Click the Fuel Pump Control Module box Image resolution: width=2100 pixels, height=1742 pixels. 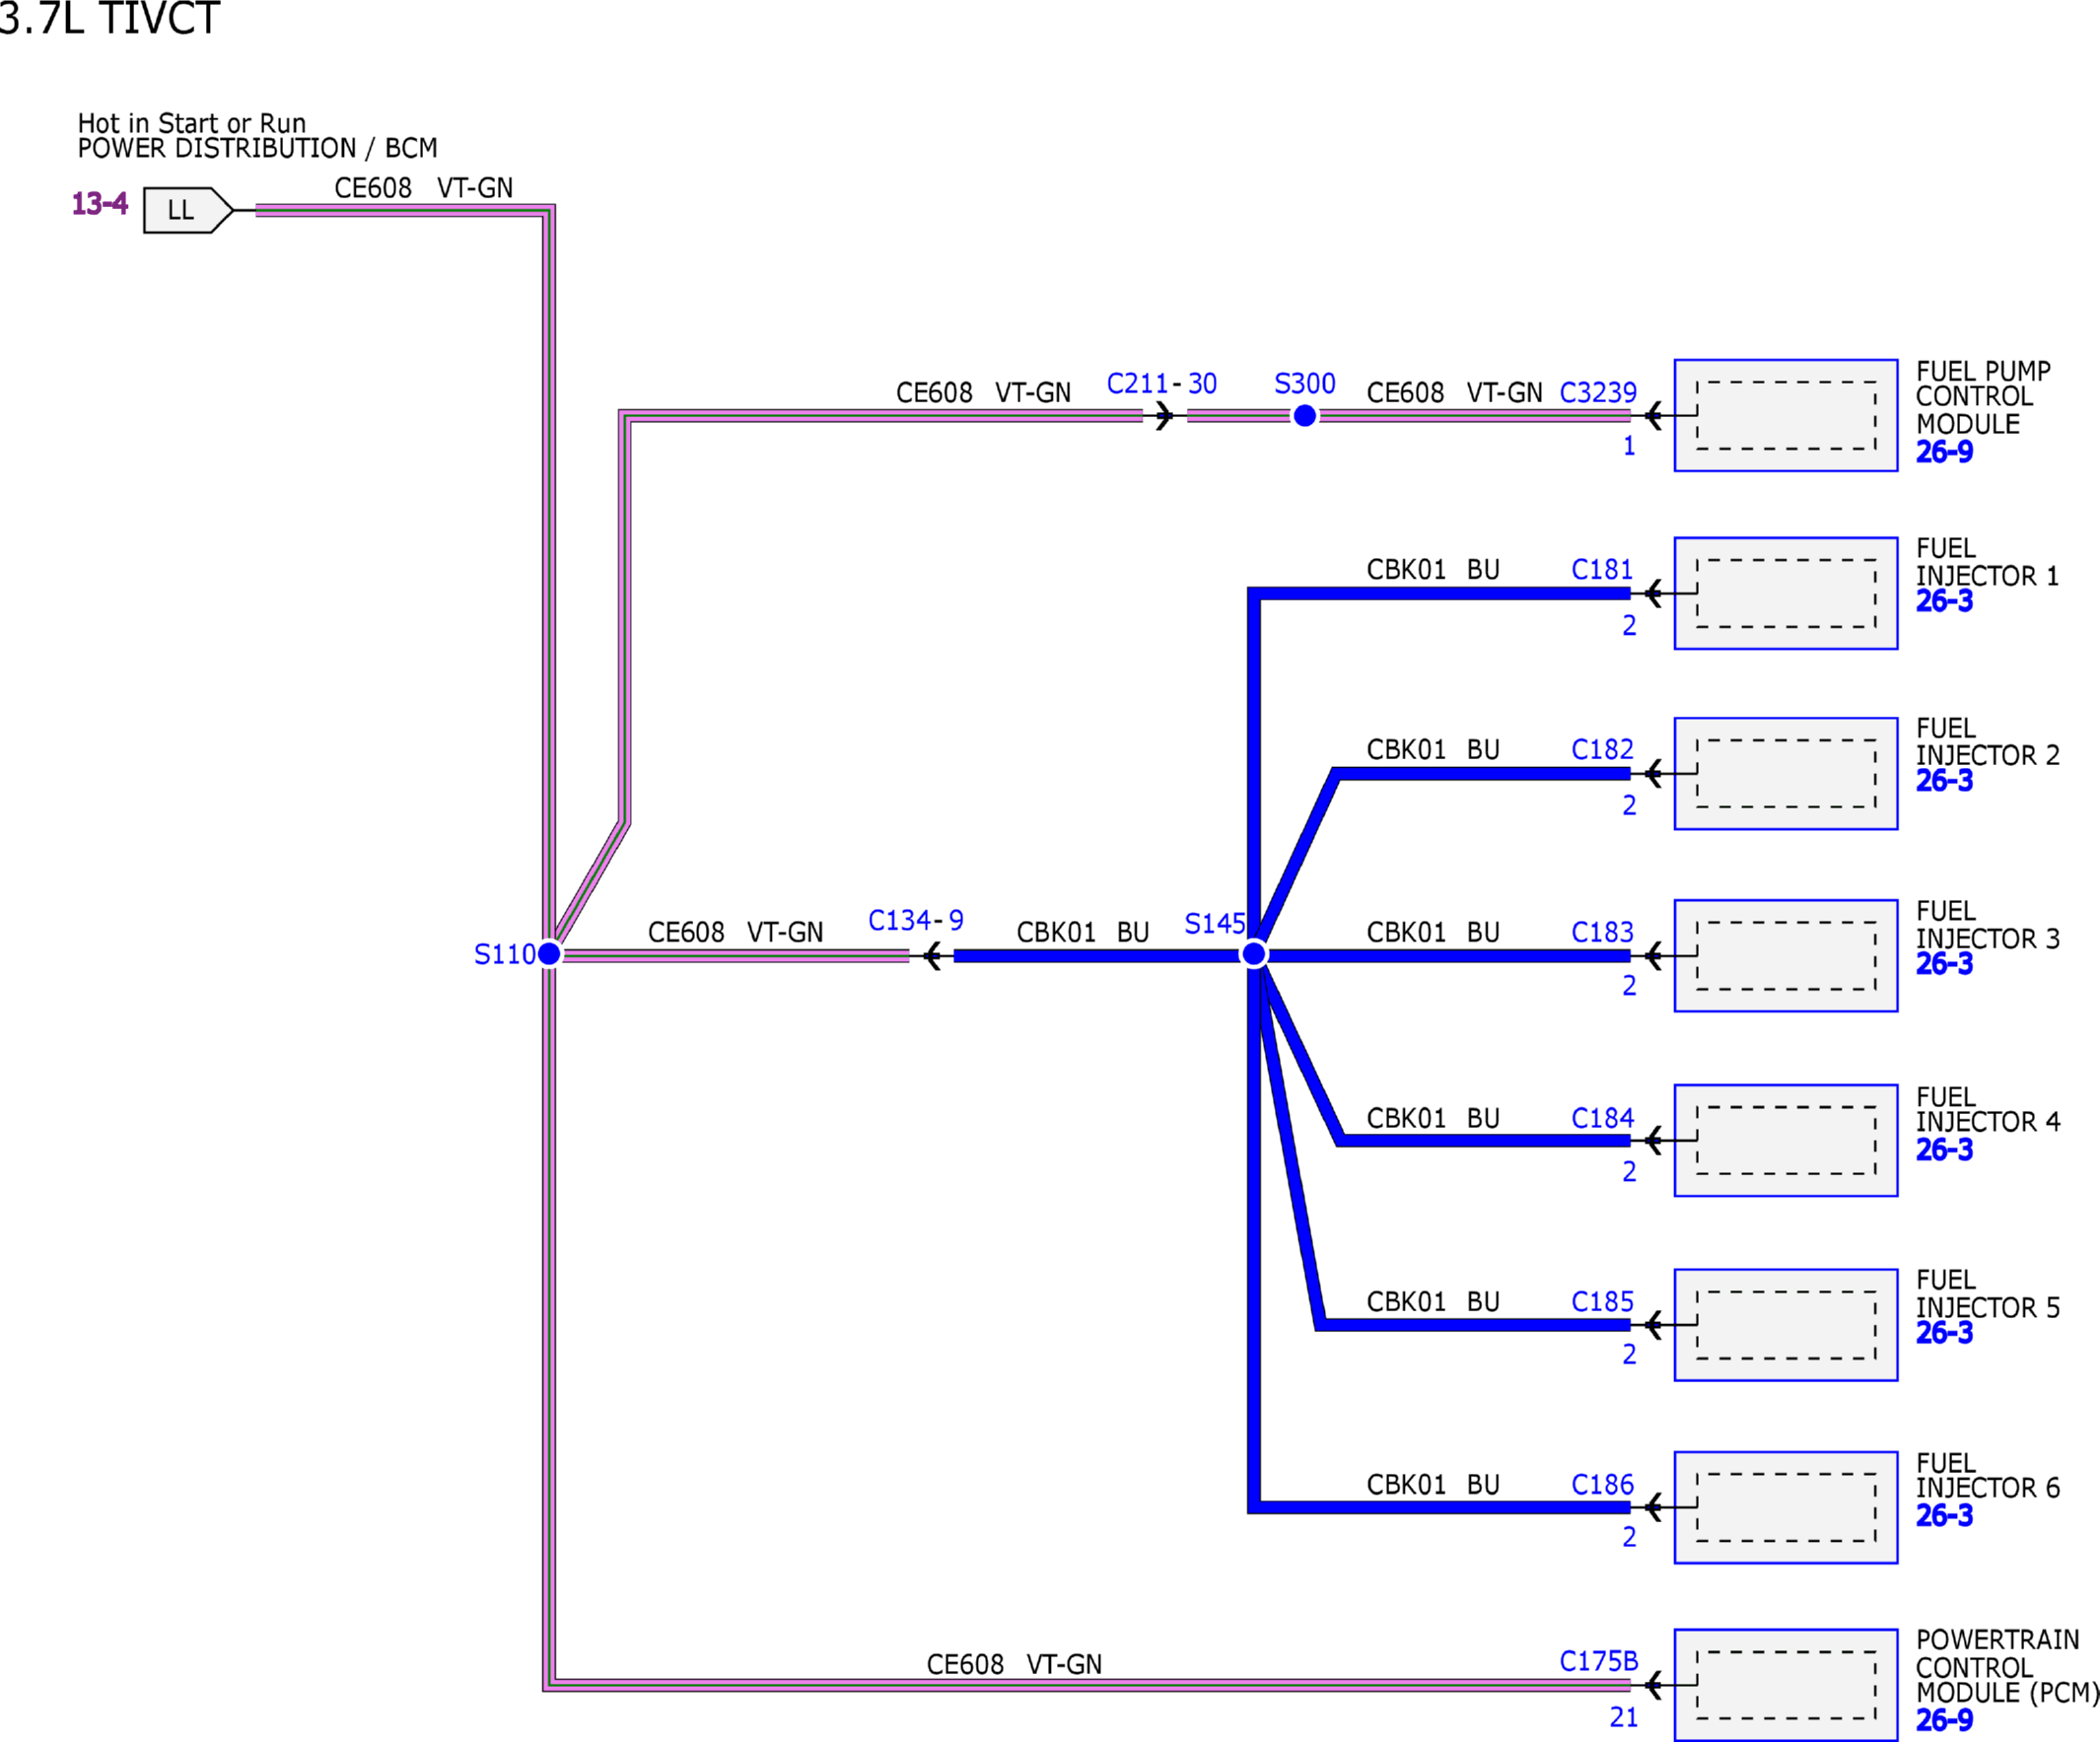click(x=1786, y=415)
